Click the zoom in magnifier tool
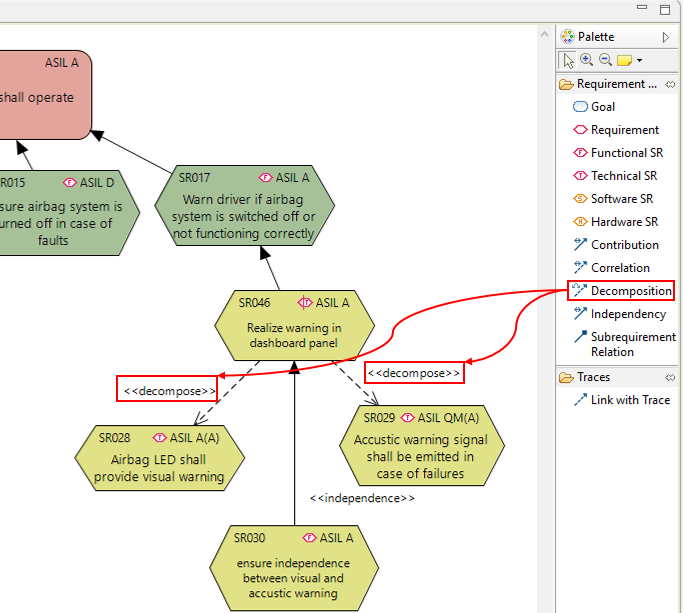 (587, 60)
